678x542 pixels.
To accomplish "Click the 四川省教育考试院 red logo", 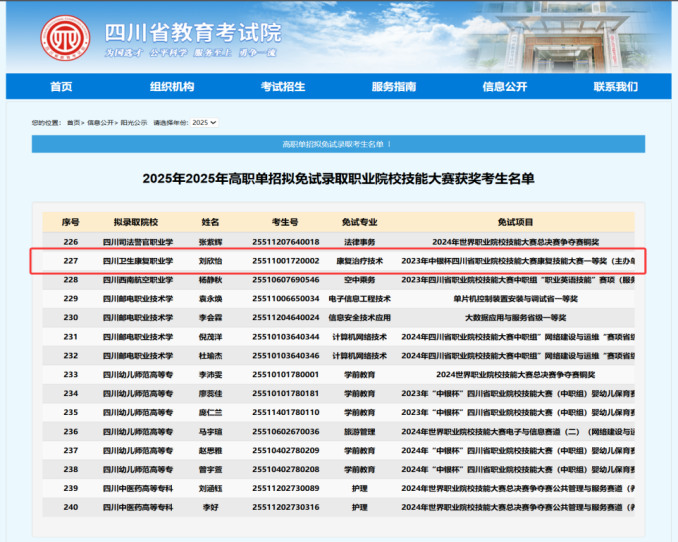I will pyautogui.click(x=65, y=38).
